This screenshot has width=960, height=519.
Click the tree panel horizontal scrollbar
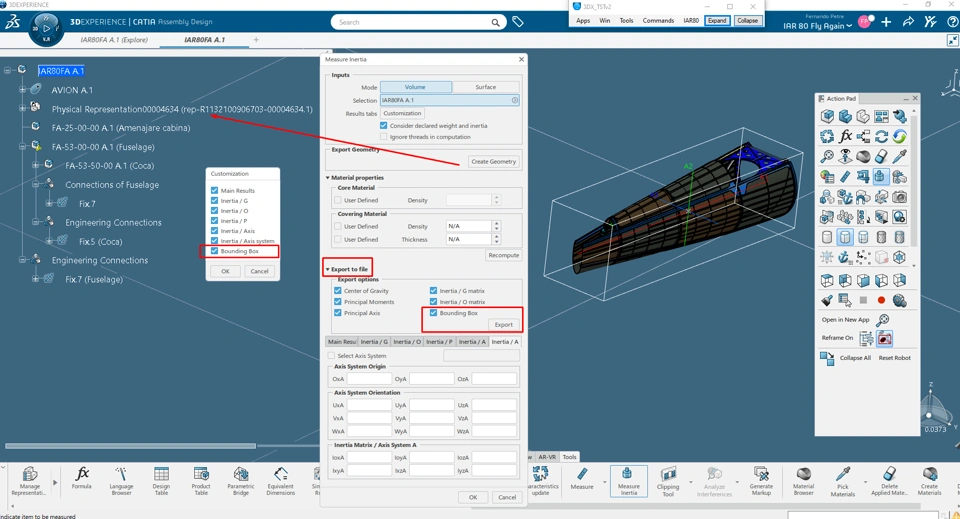pos(130,446)
